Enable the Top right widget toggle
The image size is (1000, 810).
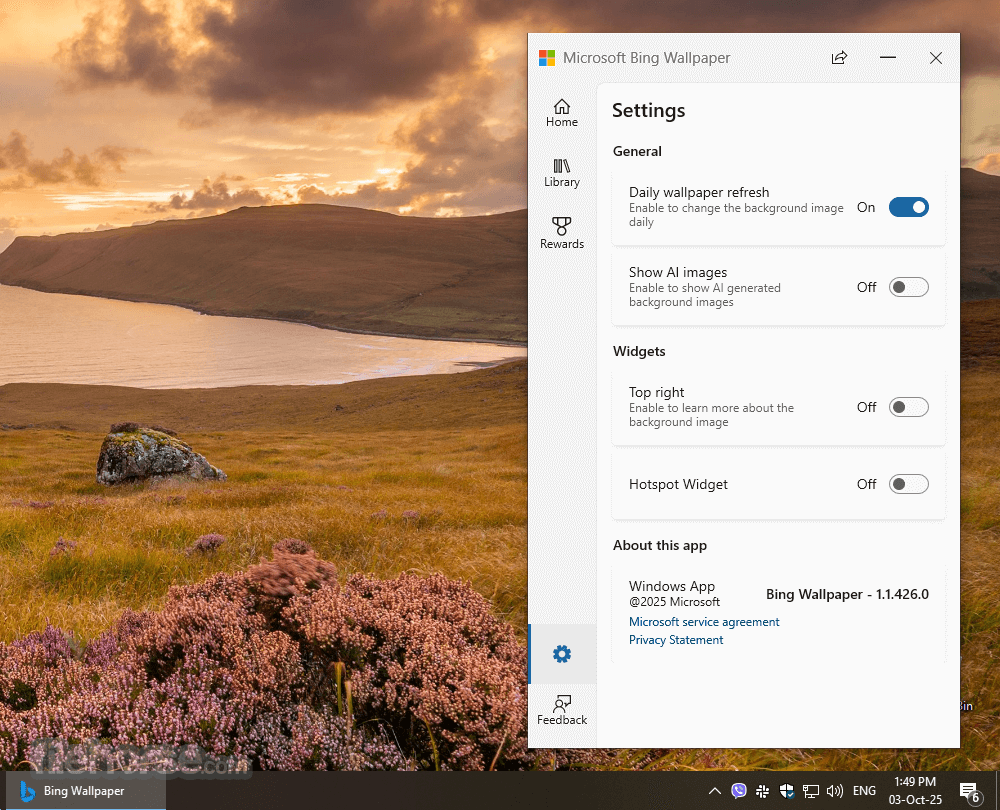click(908, 407)
